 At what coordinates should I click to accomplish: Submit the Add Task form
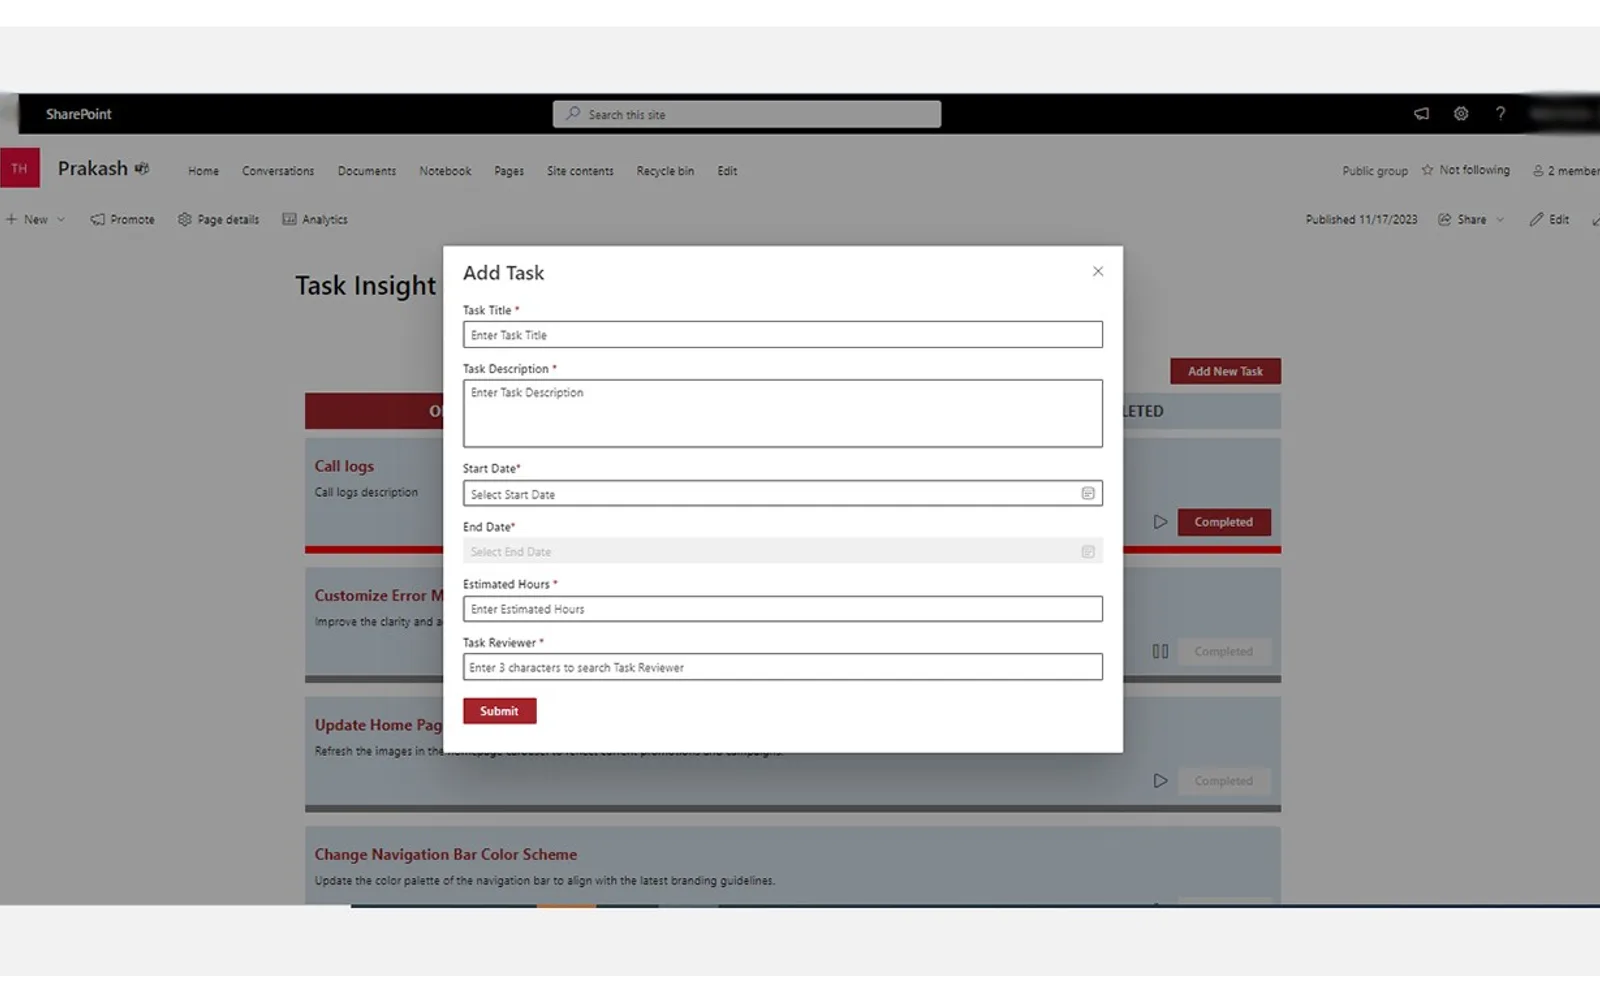pyautogui.click(x=499, y=711)
